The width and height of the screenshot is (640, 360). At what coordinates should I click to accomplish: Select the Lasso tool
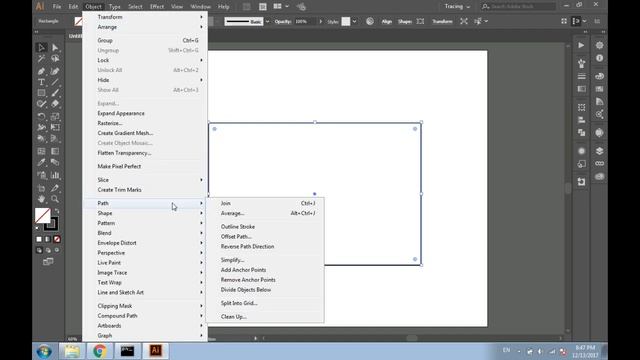[x=55, y=59]
